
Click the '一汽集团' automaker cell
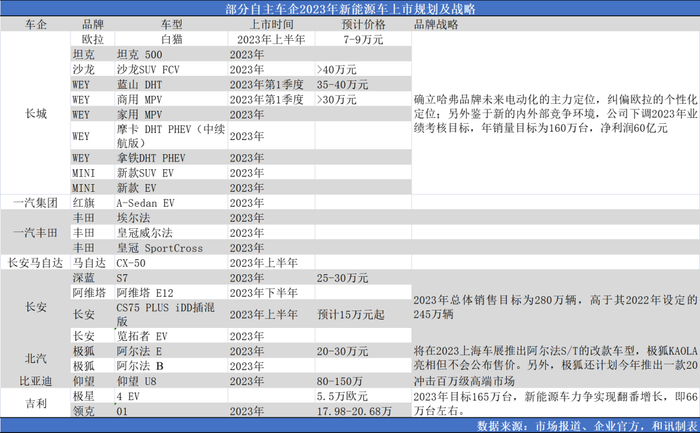pyautogui.click(x=36, y=203)
